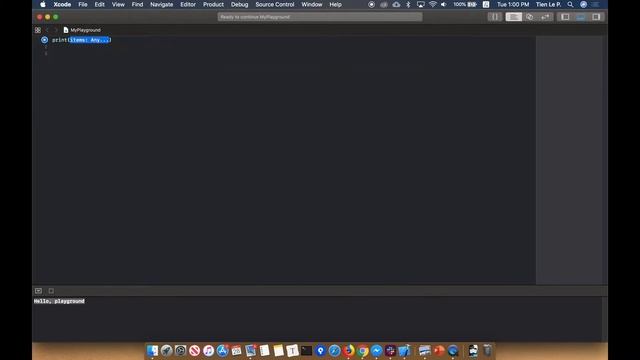Go forward in editor history
The image size is (640, 360).
coord(56,30)
